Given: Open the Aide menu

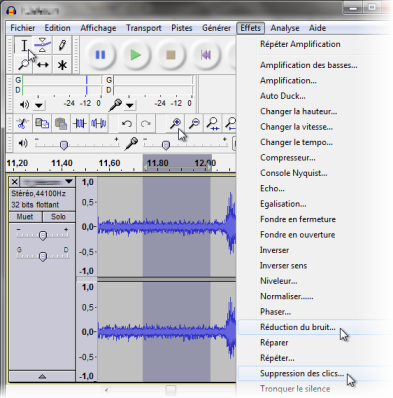Looking at the screenshot, I should pos(317,28).
